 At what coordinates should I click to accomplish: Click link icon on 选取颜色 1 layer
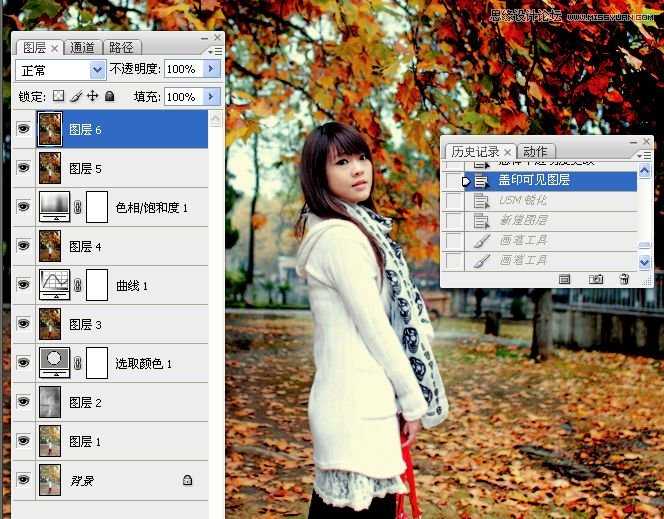click(78, 363)
